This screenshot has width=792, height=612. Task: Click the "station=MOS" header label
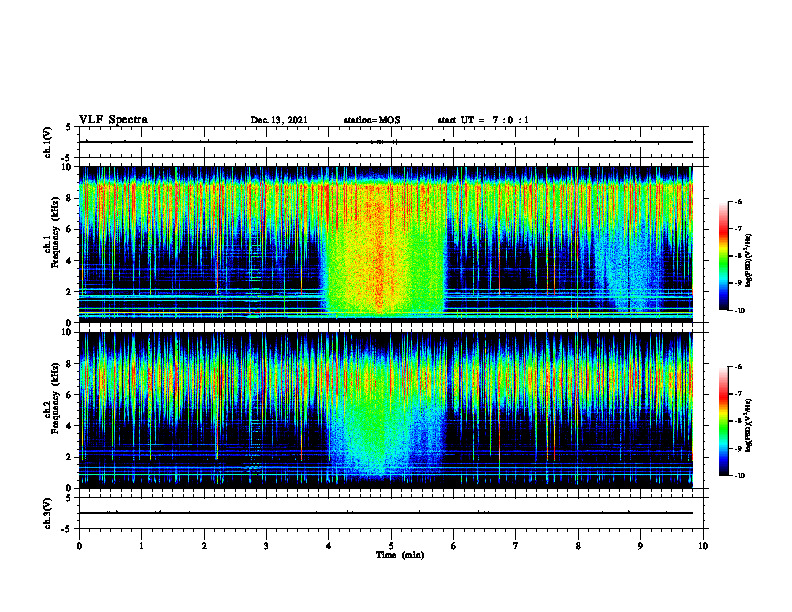[x=372, y=120]
